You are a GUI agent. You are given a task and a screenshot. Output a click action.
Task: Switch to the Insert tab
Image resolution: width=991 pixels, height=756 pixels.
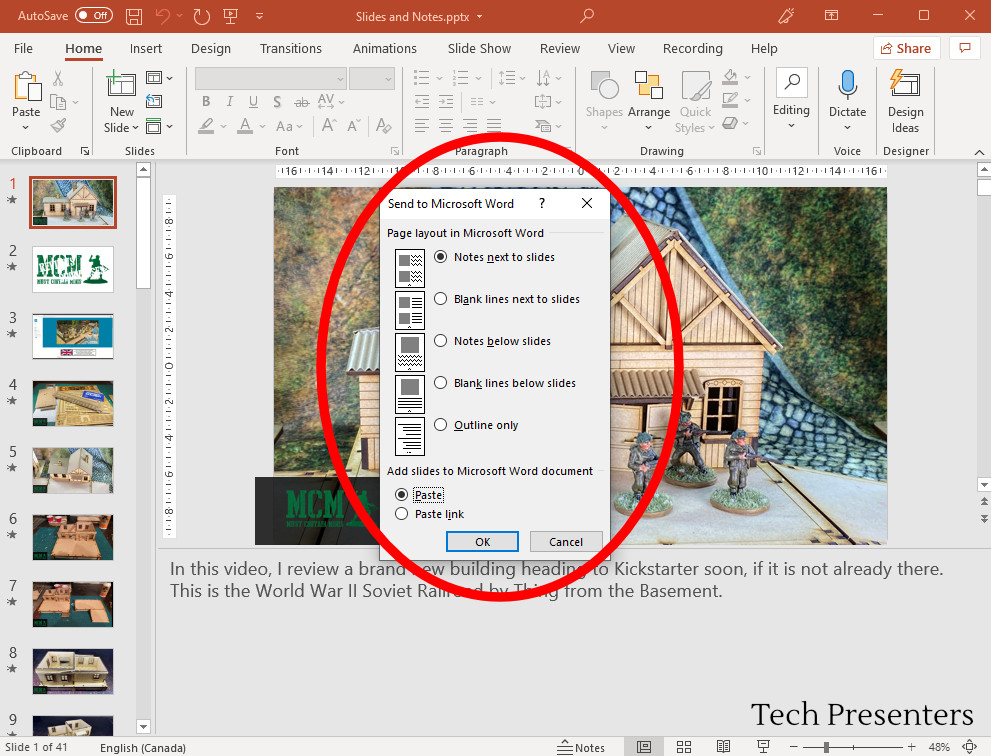145,49
